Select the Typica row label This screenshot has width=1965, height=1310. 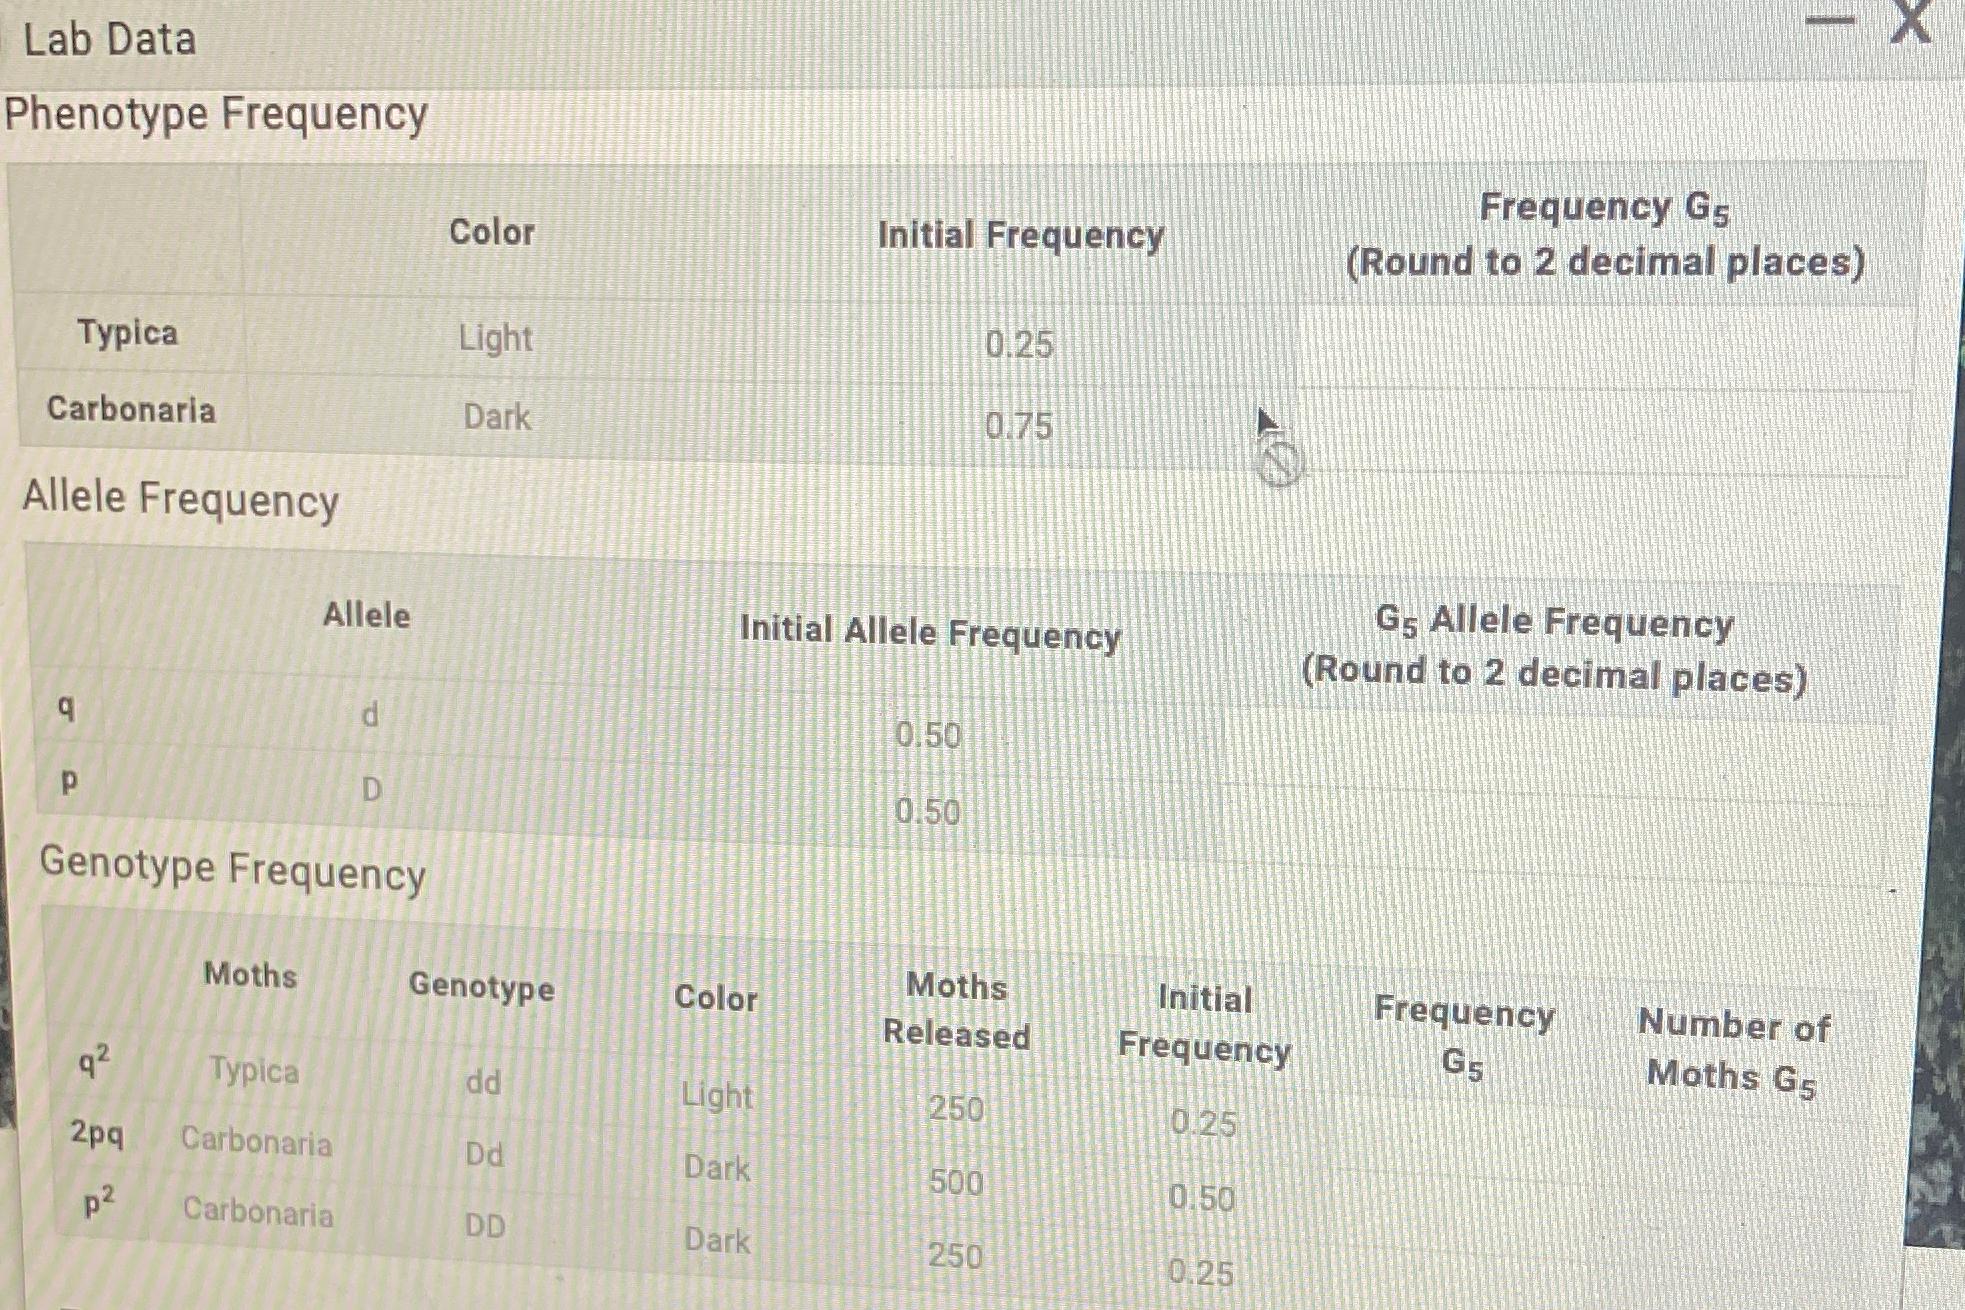tap(125, 336)
